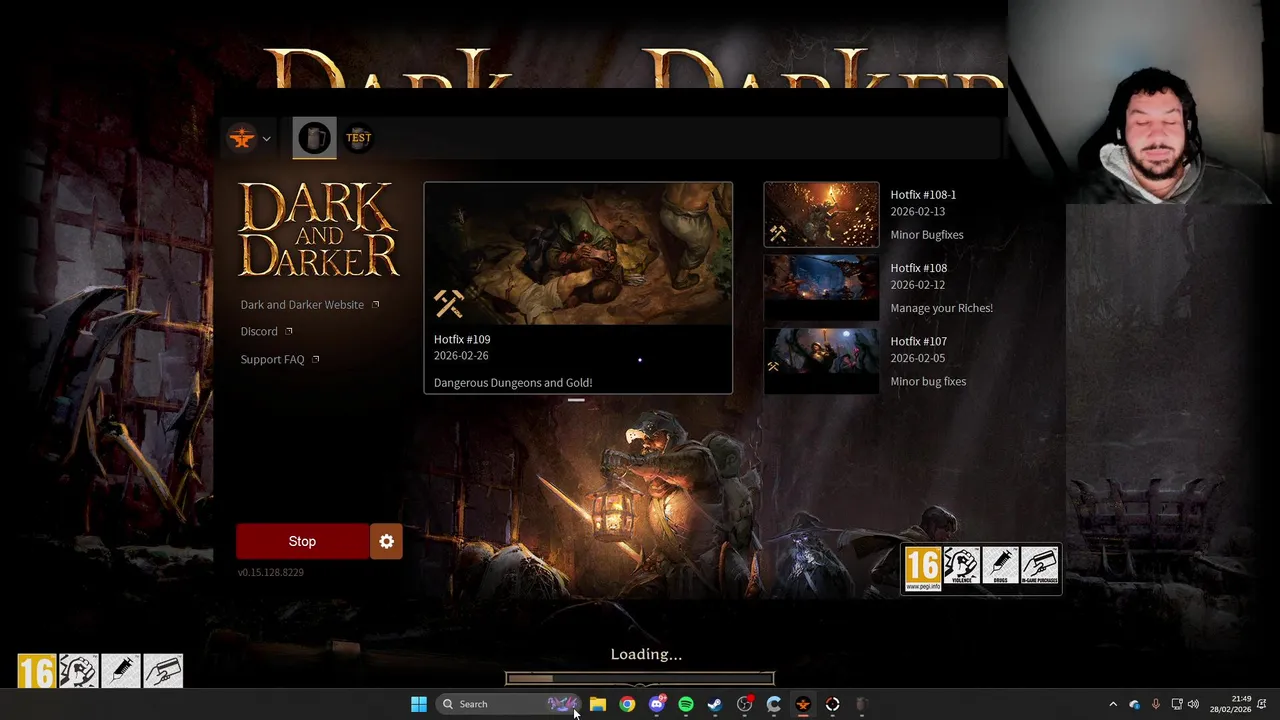
Task: Click the PEGI violence fist icon in launcher
Action: [x=962, y=567]
